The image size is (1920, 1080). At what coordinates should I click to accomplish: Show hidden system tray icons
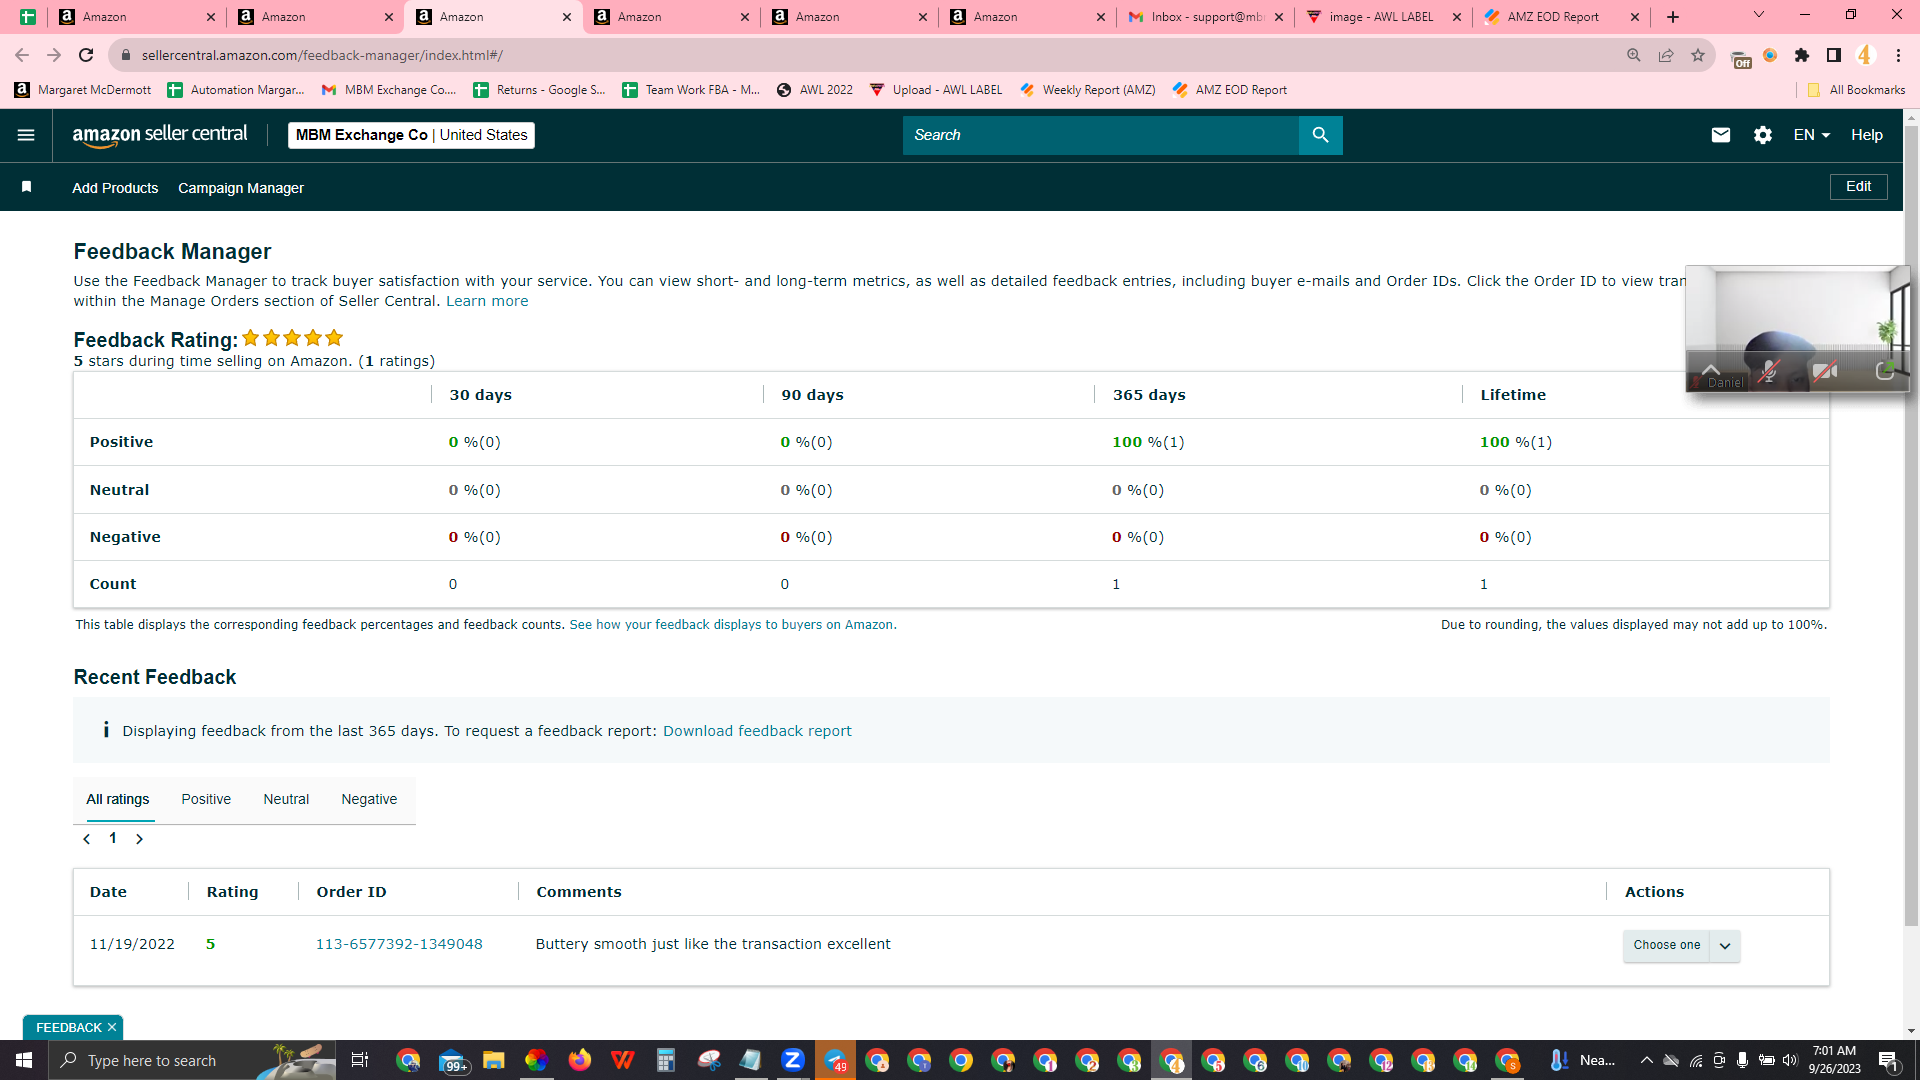(x=1646, y=1060)
